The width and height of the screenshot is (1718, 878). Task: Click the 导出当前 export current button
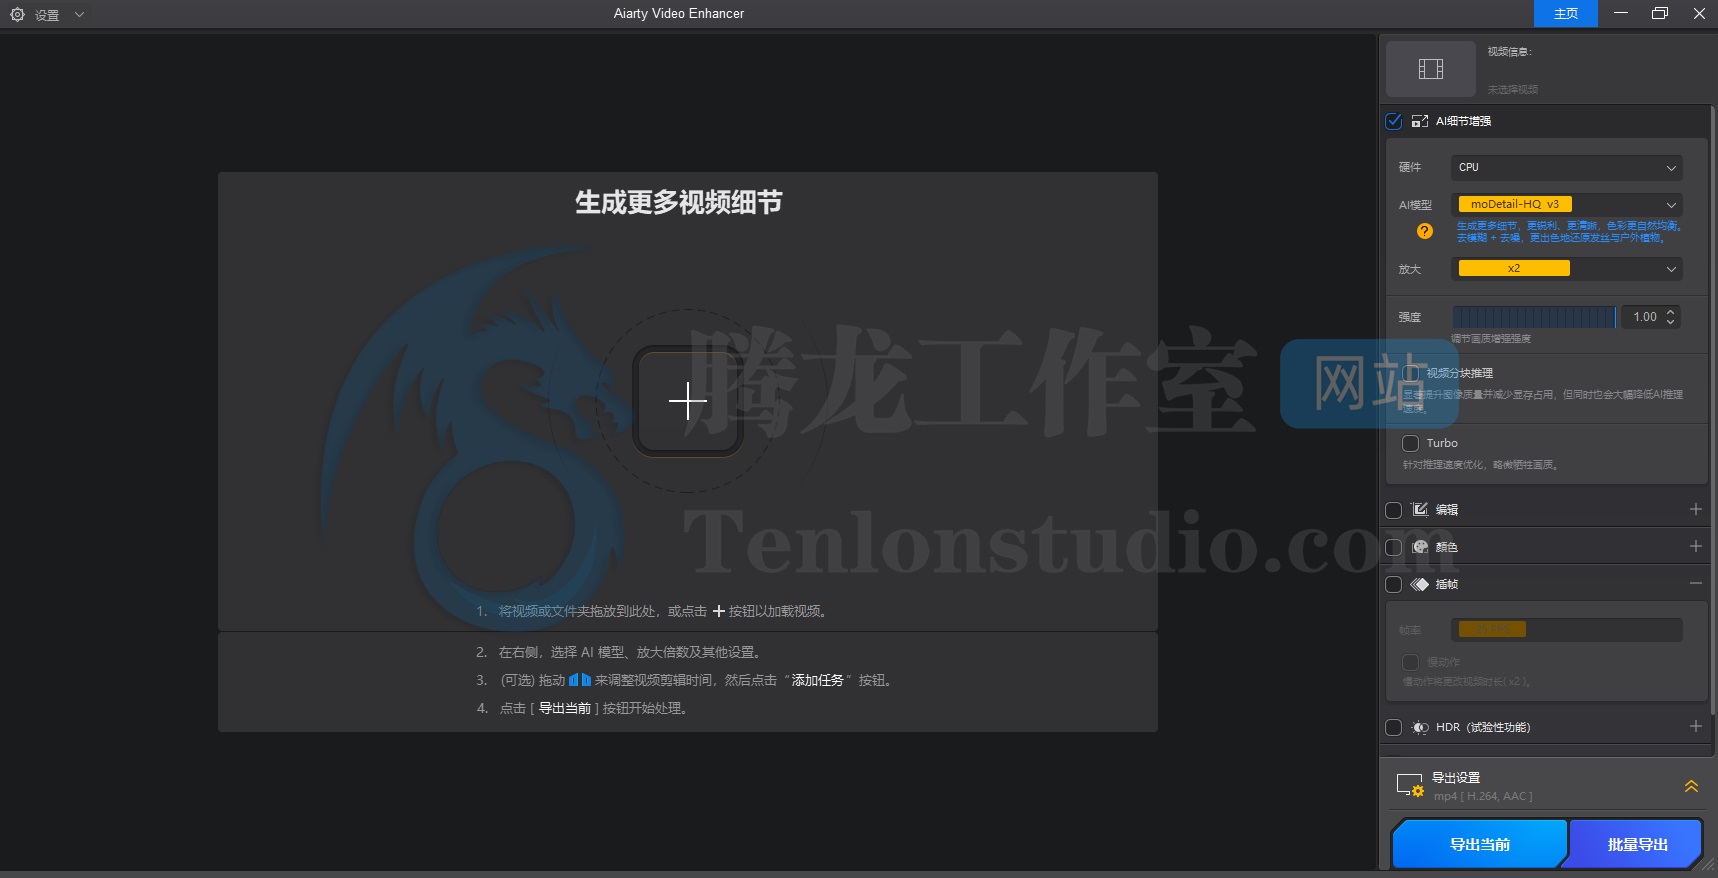pyautogui.click(x=1479, y=844)
